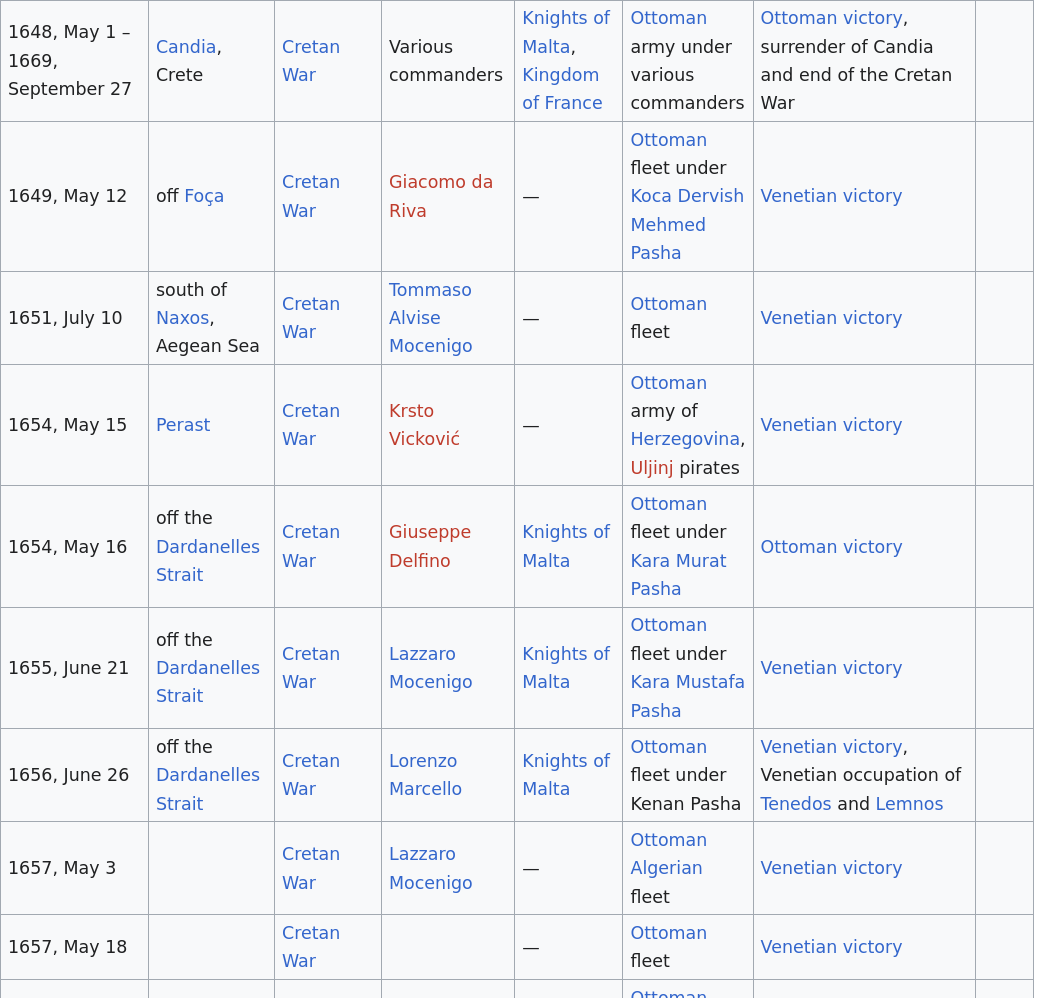
Task: Select the date text 1654, May 16
Action: pyautogui.click(x=67, y=547)
